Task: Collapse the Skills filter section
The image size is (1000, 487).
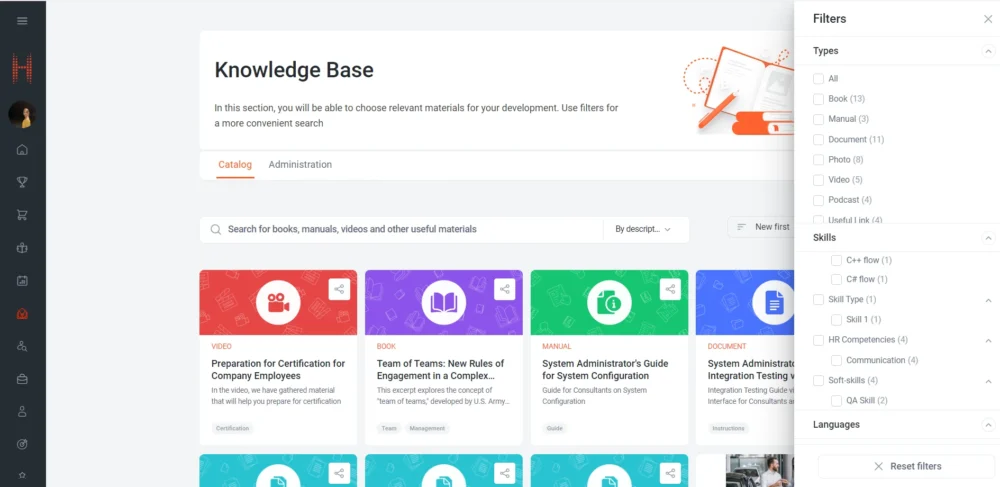Action: click(988, 238)
